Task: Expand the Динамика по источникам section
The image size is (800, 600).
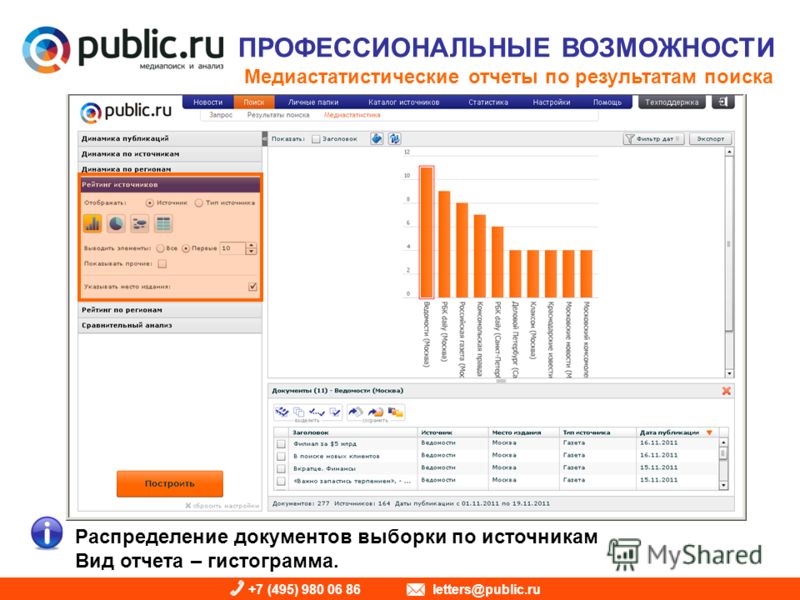Action: (170, 154)
